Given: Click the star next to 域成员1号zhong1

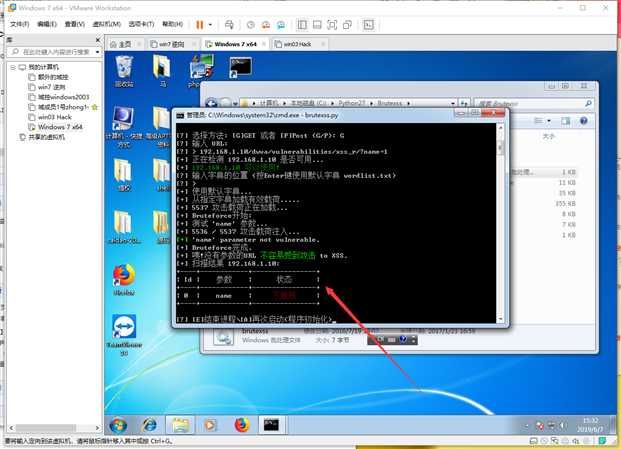Looking at the screenshot, I should pos(94,107).
